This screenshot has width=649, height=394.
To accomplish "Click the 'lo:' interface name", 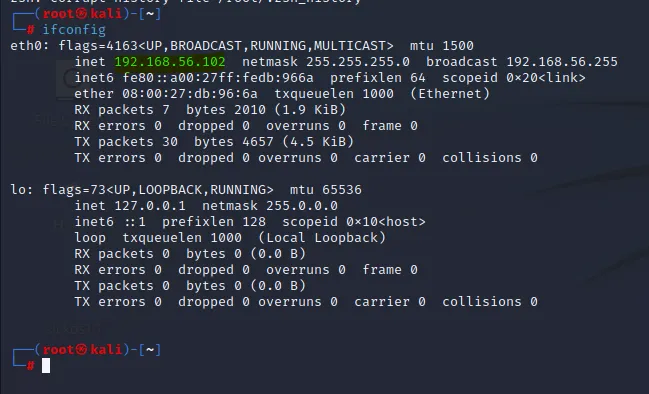I will point(22,190).
